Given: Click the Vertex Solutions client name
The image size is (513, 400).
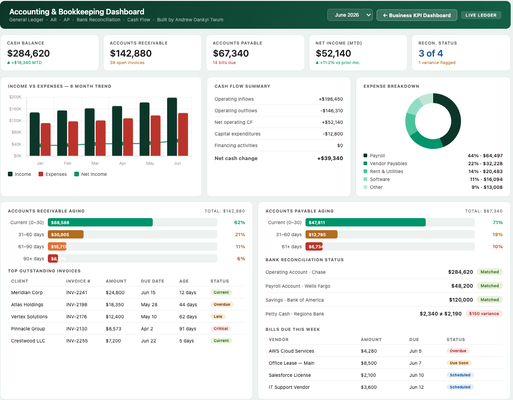Looking at the screenshot, I should [29, 316].
